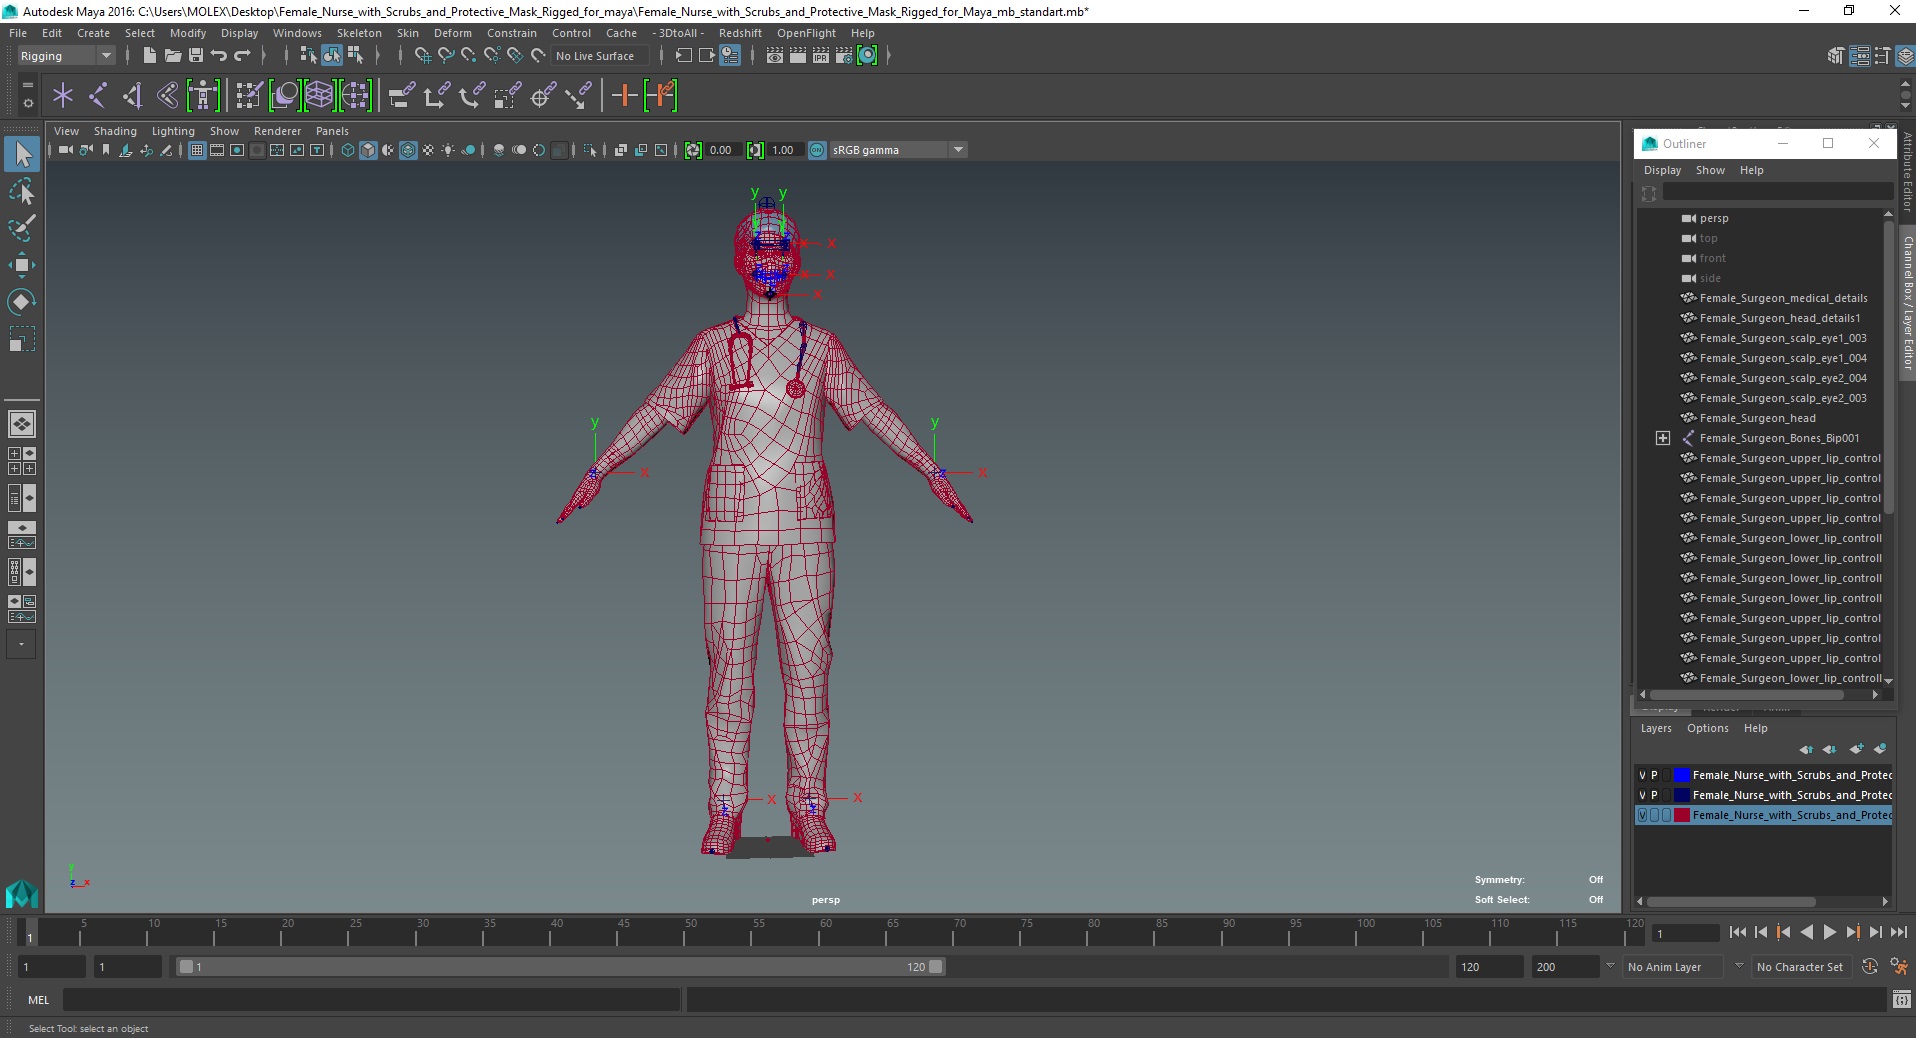Activate the Move tool

[x=22, y=265]
